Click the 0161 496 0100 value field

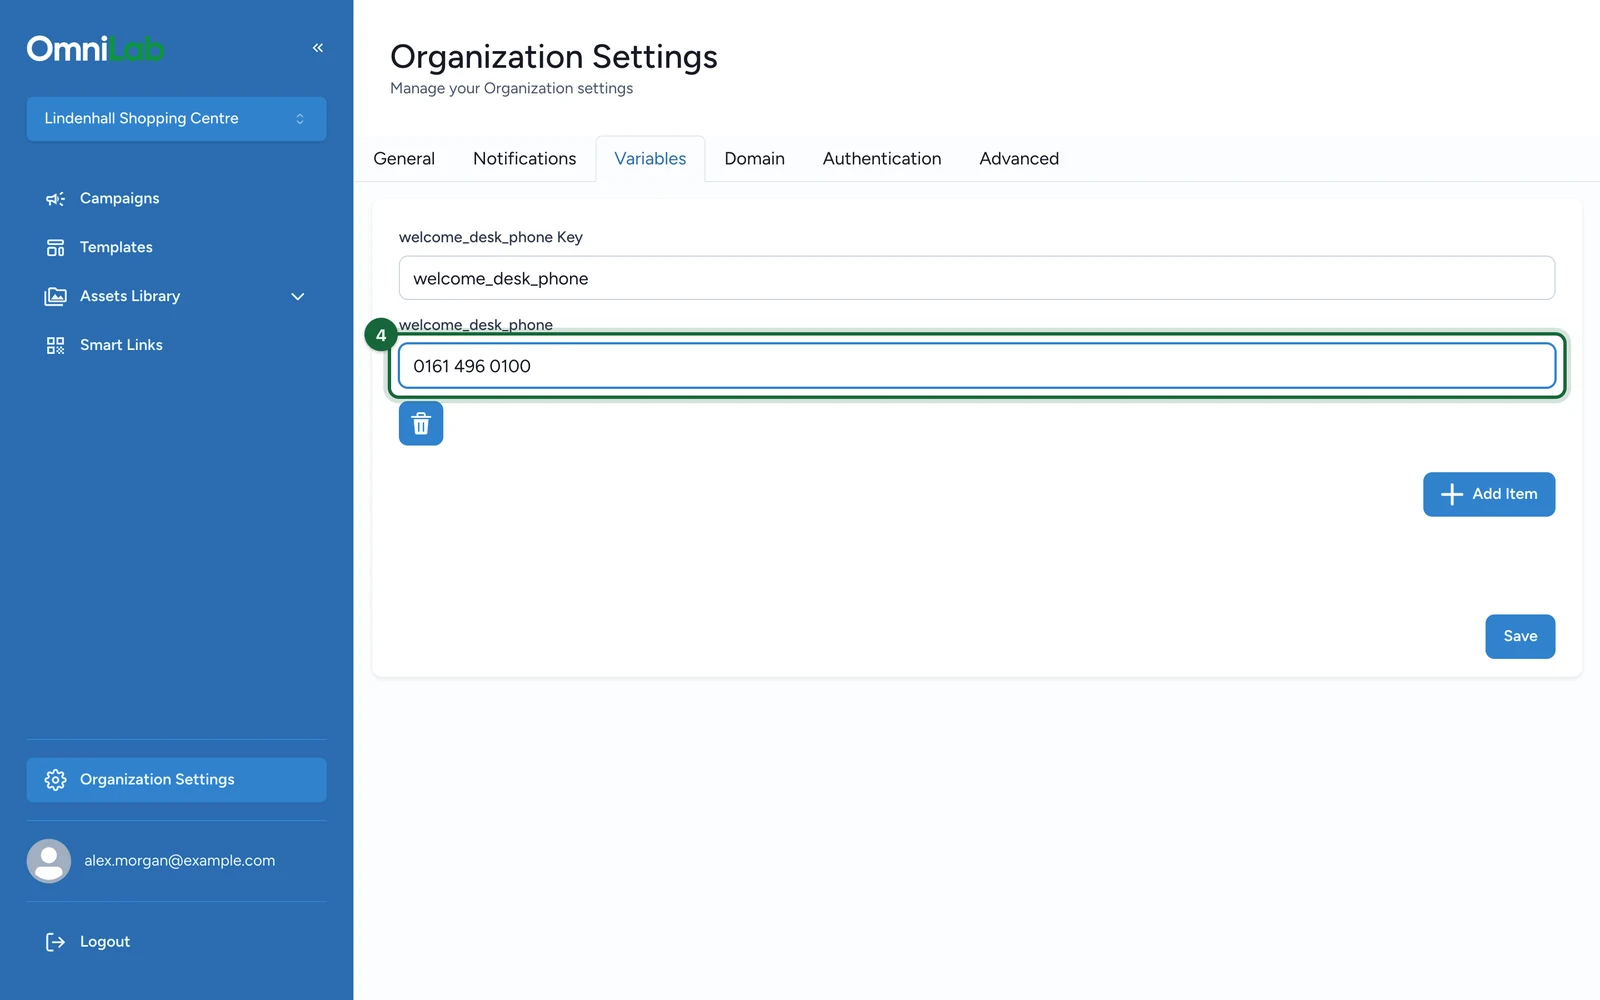[977, 366]
